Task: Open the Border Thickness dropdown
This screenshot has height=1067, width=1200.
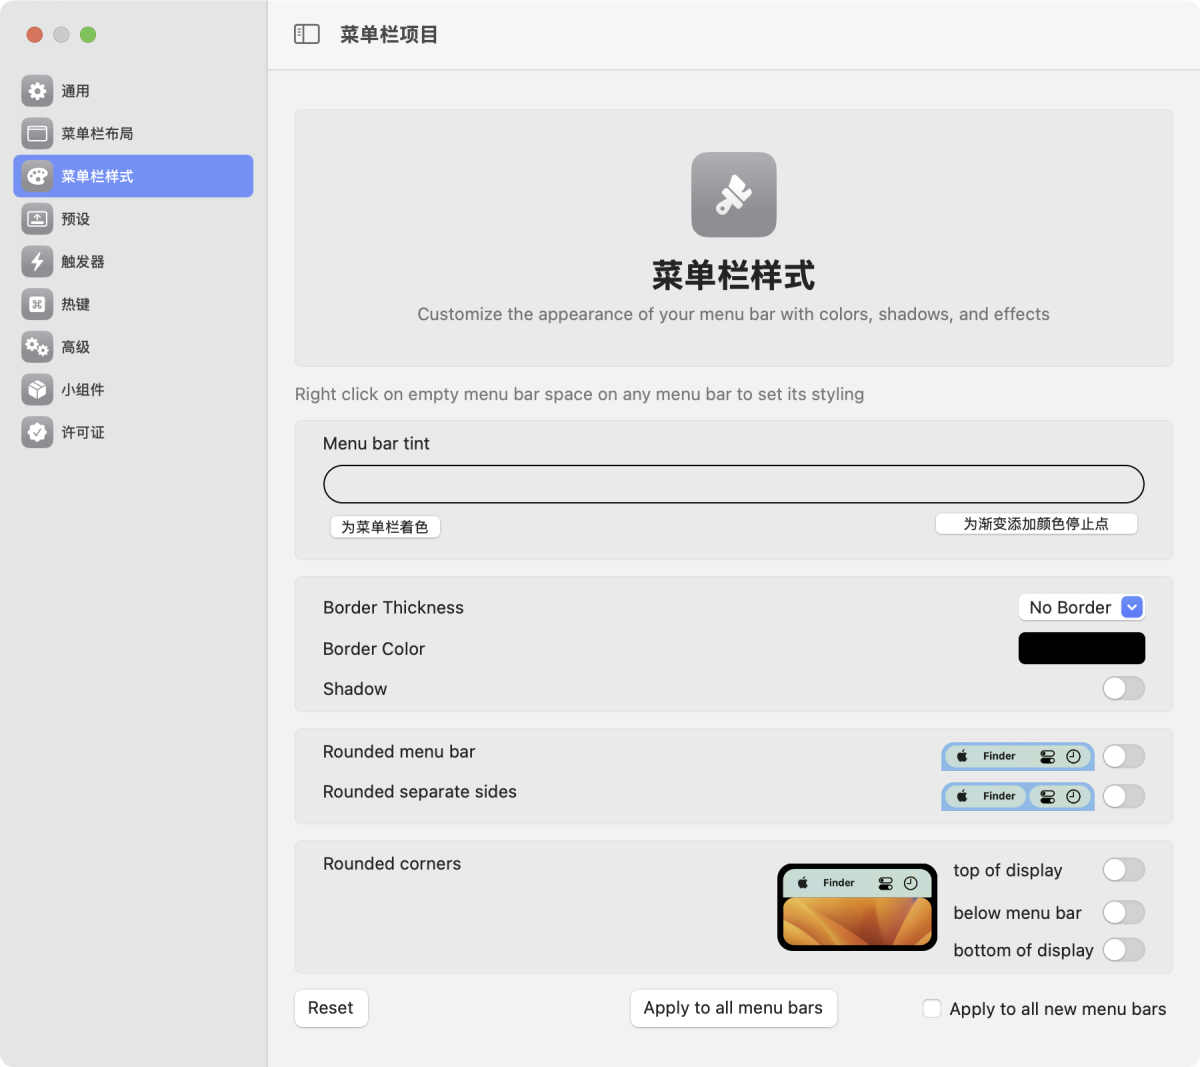Action: click(1081, 607)
